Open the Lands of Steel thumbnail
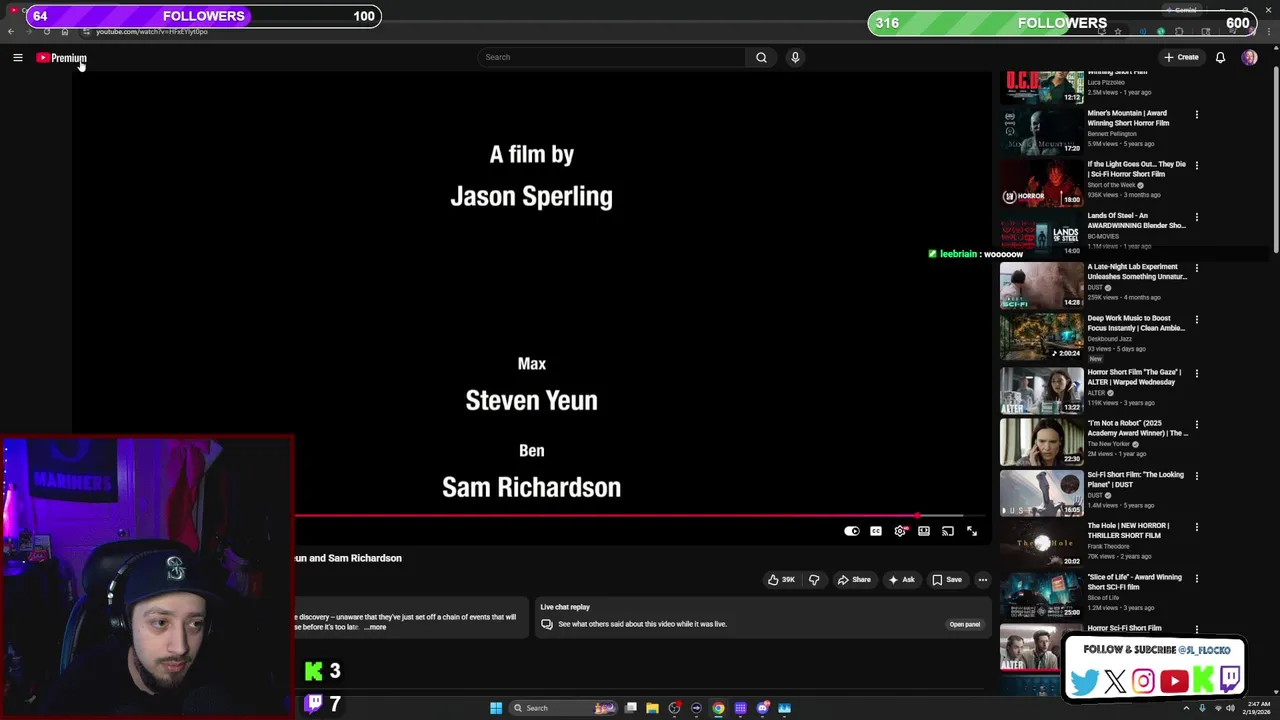Image resolution: width=1280 pixels, height=720 pixels. [x=1042, y=234]
